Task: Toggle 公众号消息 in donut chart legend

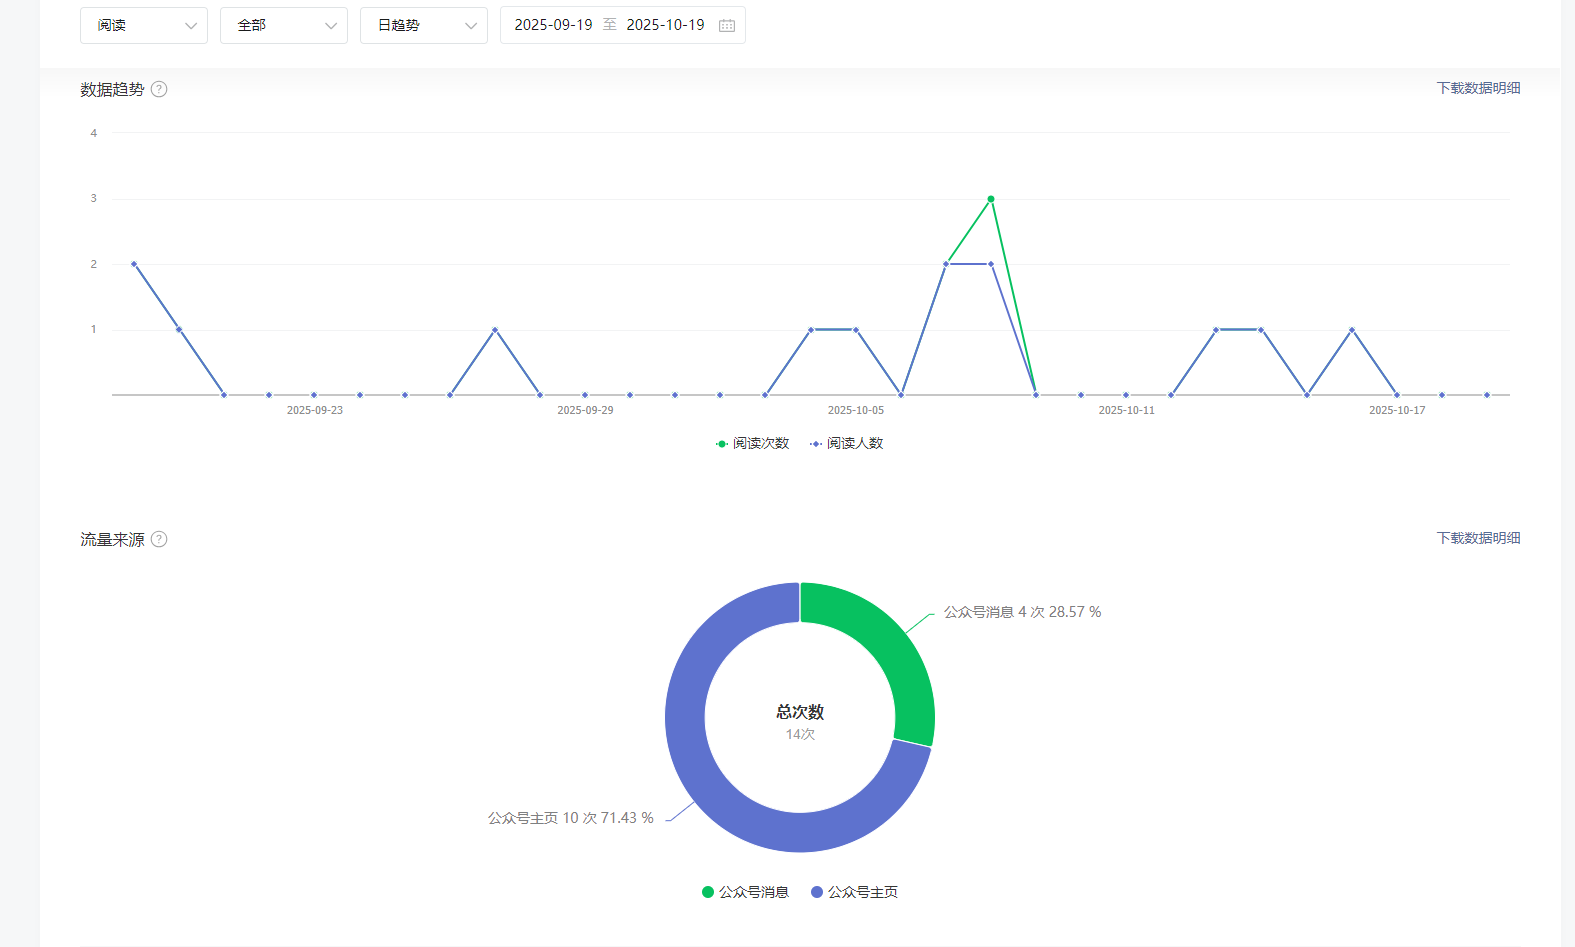Action: pyautogui.click(x=746, y=892)
